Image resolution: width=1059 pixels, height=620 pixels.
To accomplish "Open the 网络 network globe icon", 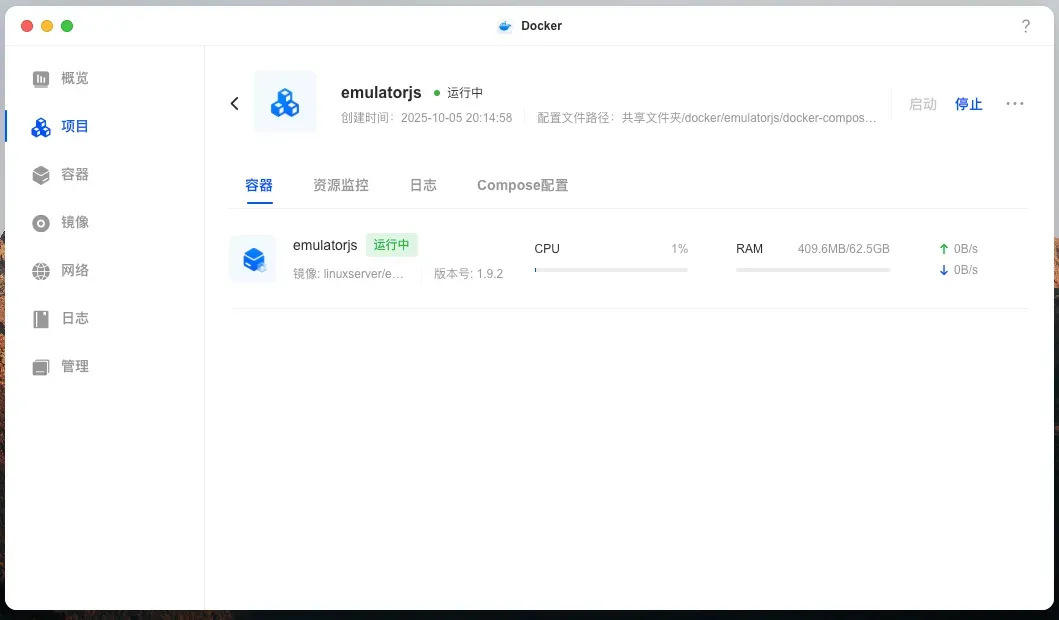I will (x=41, y=271).
